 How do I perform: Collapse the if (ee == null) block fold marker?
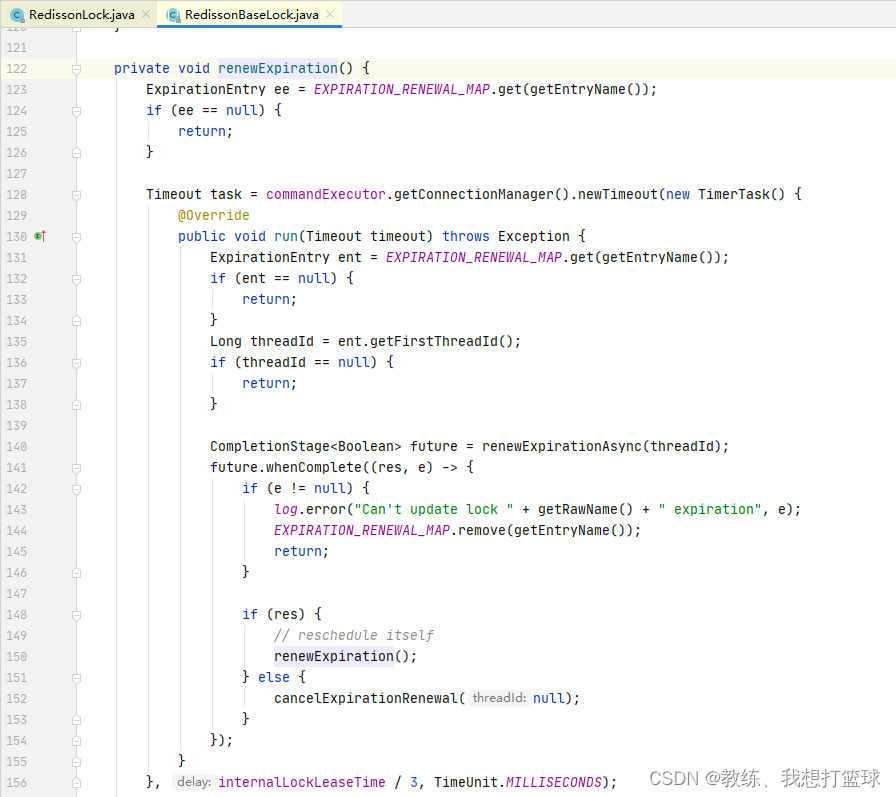click(x=76, y=110)
